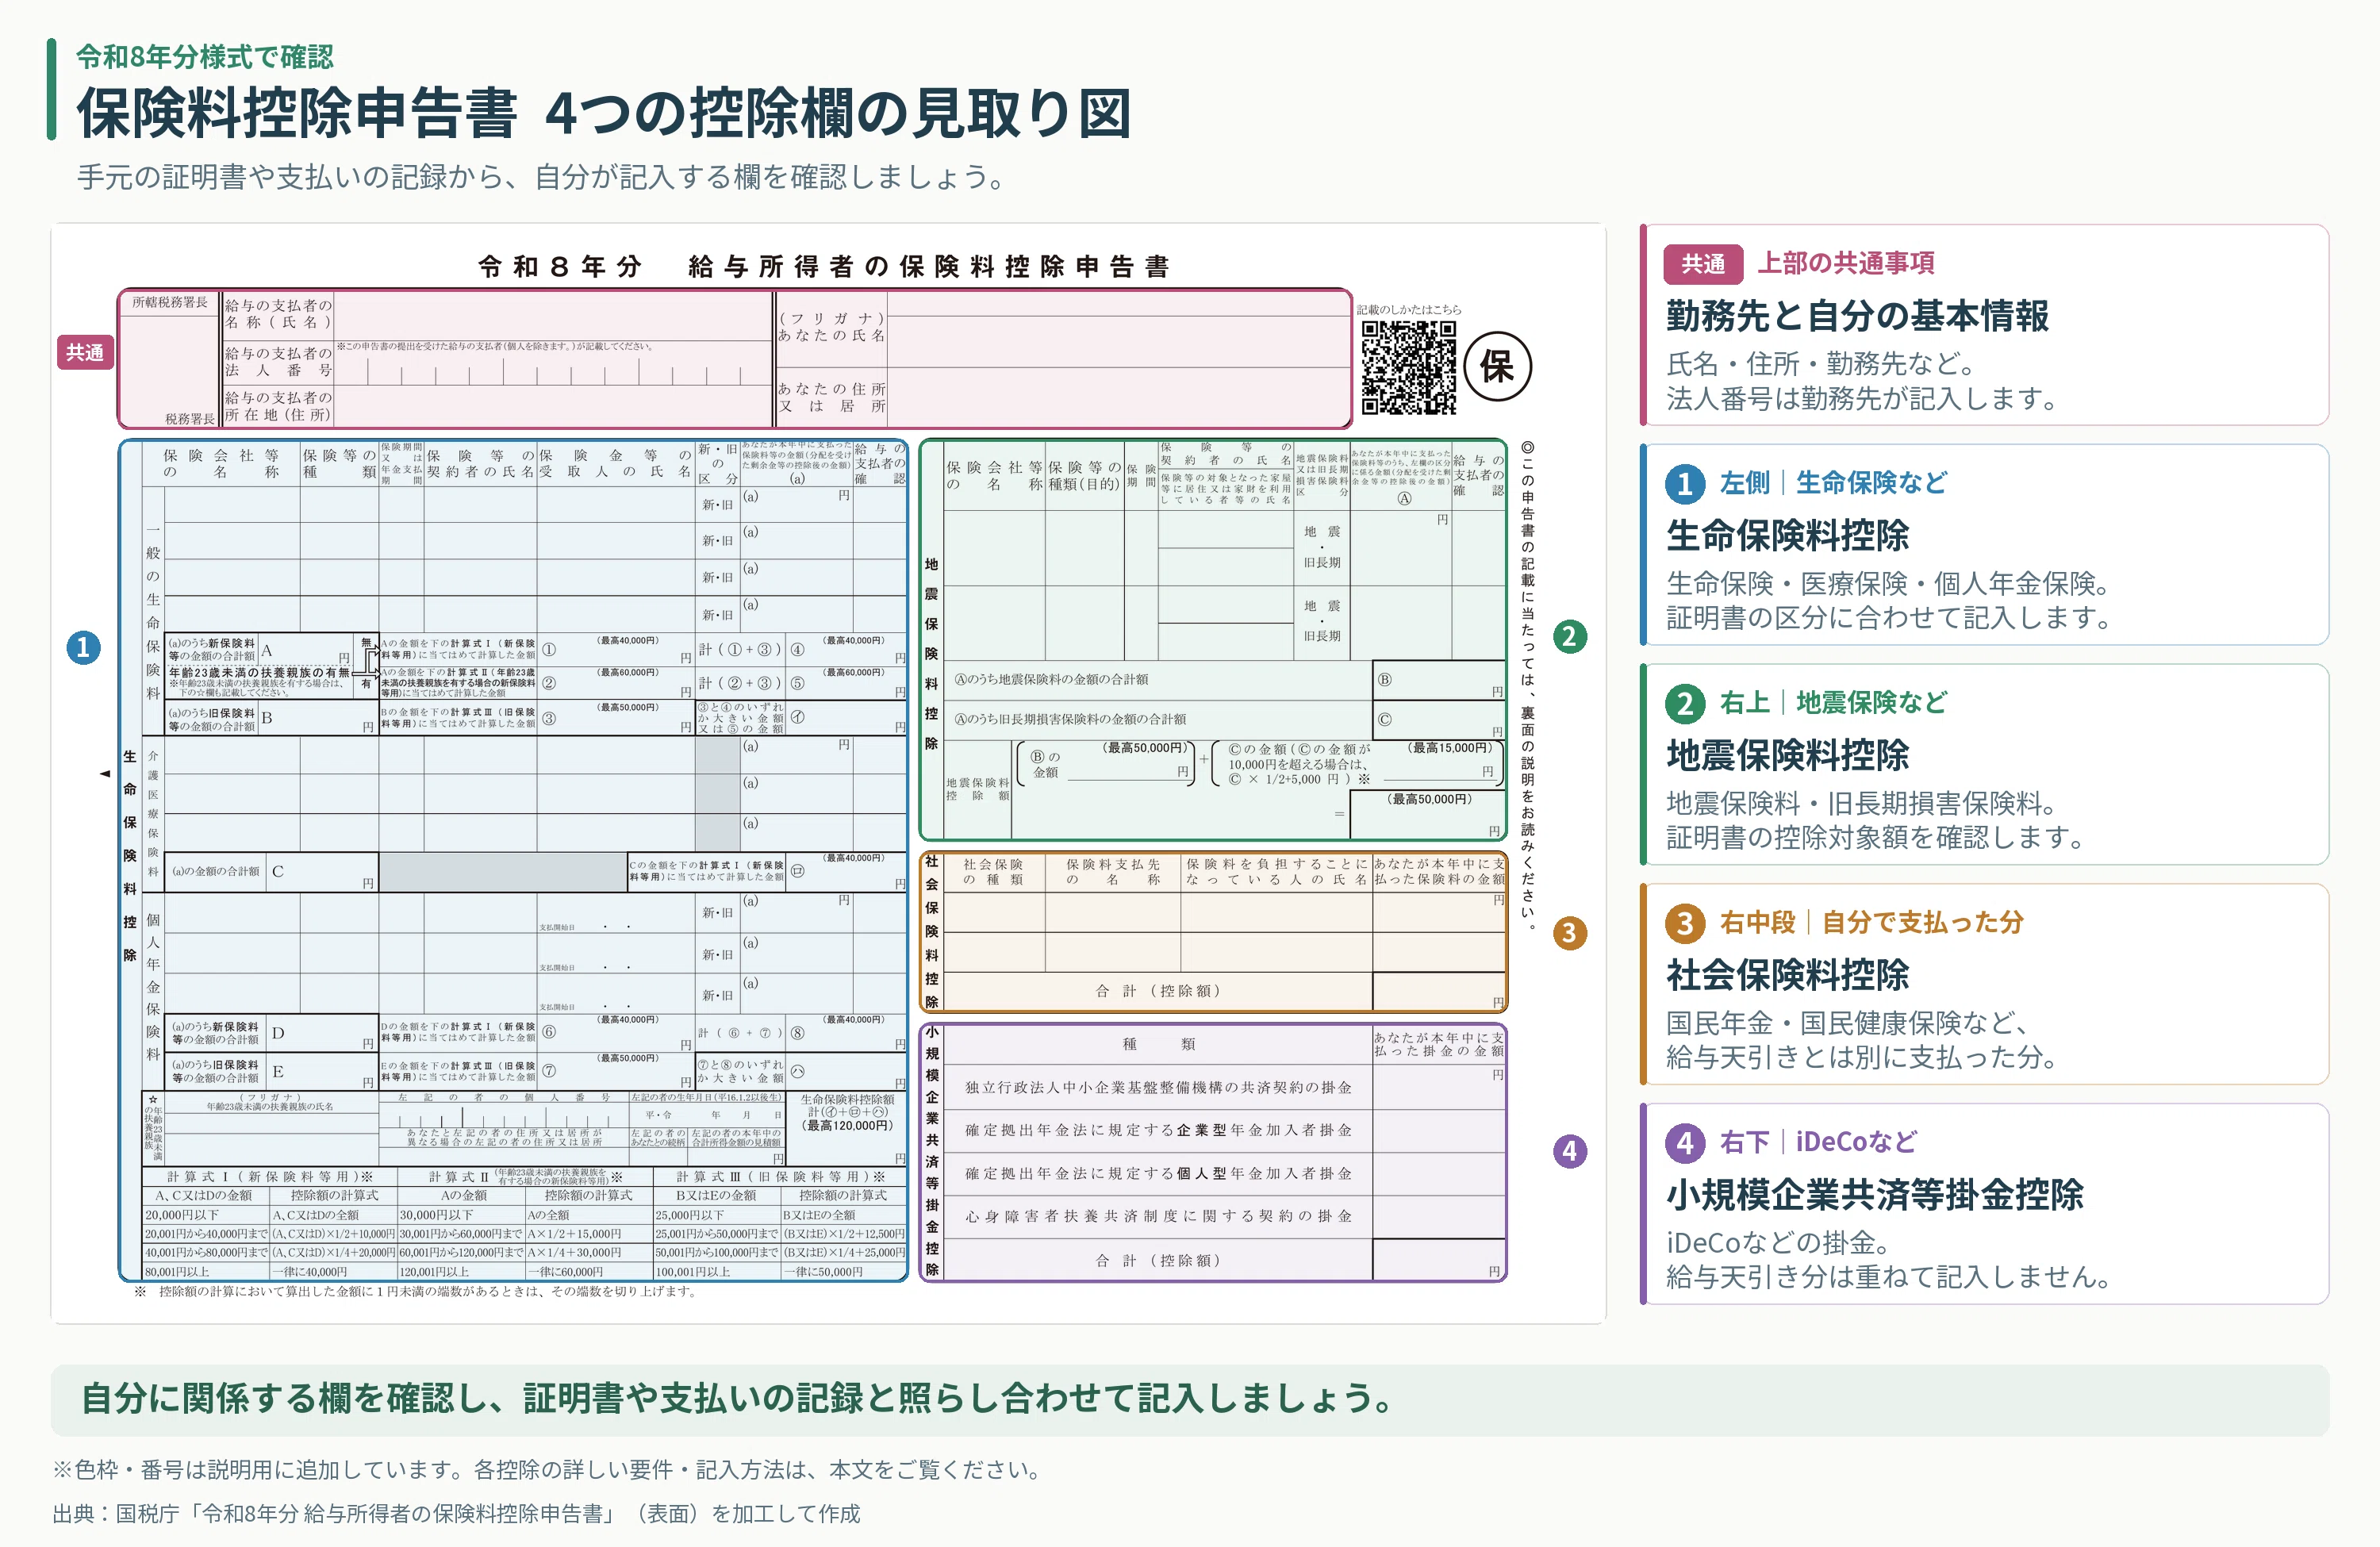2380x1547 pixels.
Task: Click the label 左側|生命保険など
Action: click(x=1833, y=483)
